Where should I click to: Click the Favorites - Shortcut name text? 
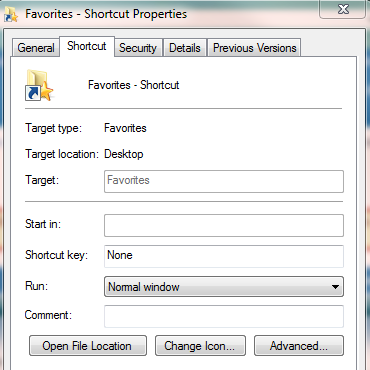click(x=133, y=85)
